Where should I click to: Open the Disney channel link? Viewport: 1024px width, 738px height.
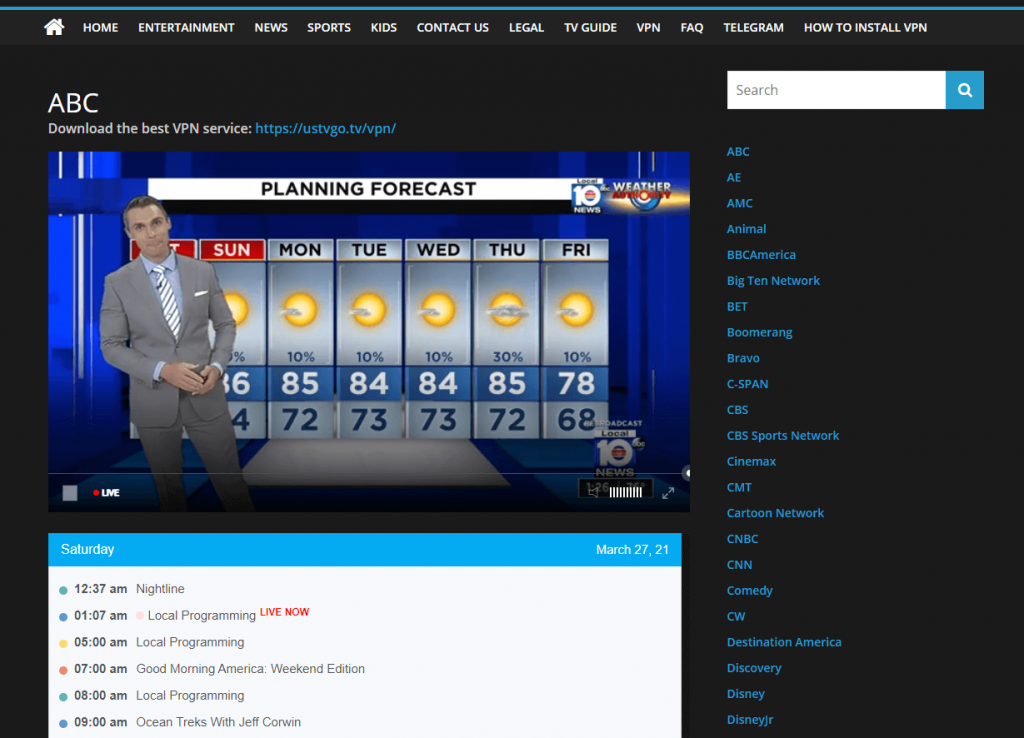point(746,694)
